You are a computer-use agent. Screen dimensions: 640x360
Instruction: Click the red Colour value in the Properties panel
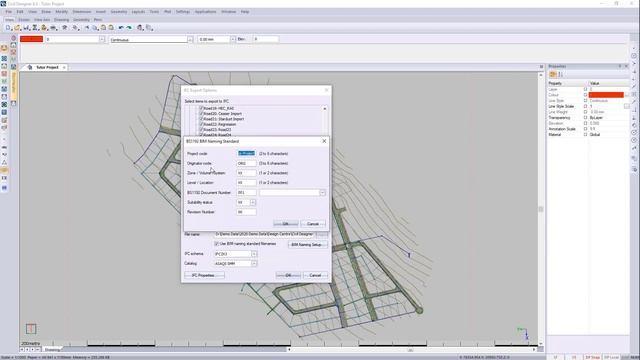[606, 95]
